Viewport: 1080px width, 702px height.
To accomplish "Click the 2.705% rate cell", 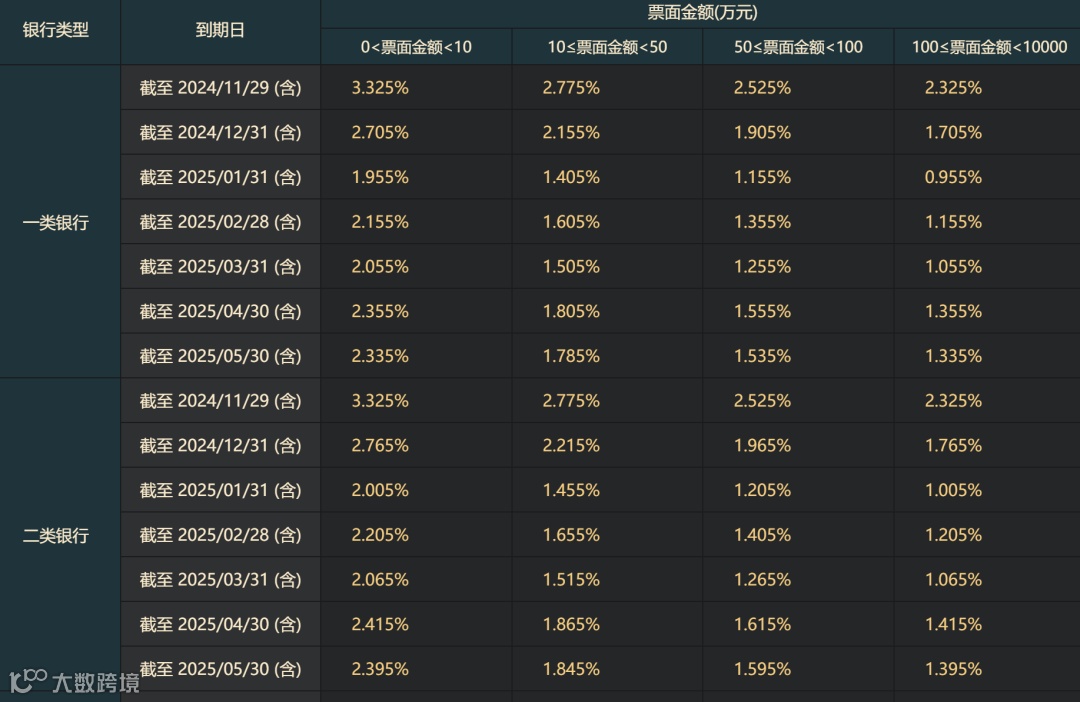I will coord(380,132).
